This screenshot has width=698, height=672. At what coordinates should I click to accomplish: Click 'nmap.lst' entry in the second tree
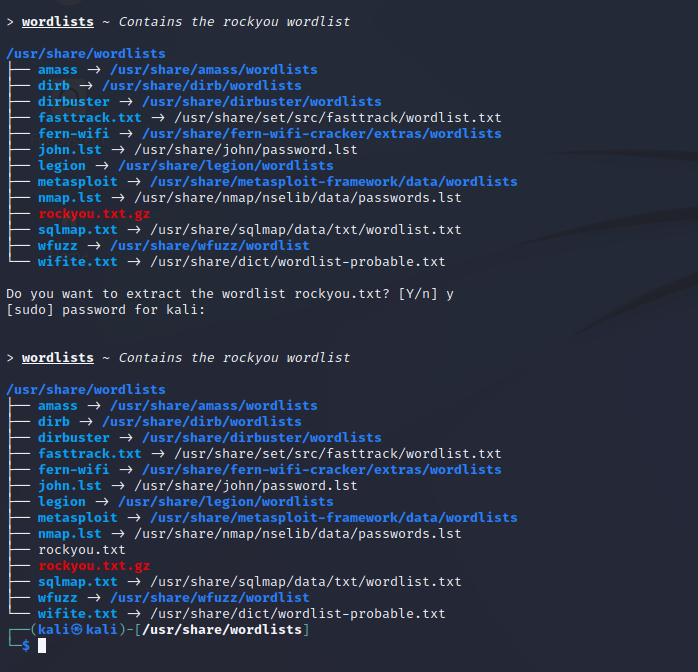(69, 534)
